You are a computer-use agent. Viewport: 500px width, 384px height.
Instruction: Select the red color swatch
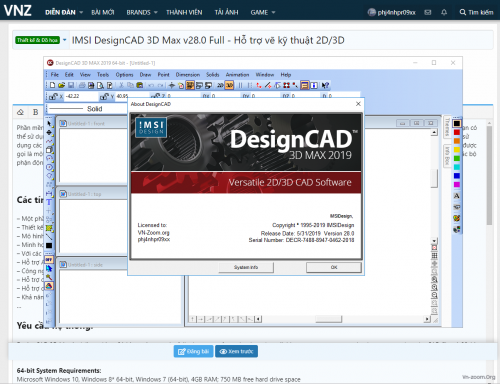[457, 132]
